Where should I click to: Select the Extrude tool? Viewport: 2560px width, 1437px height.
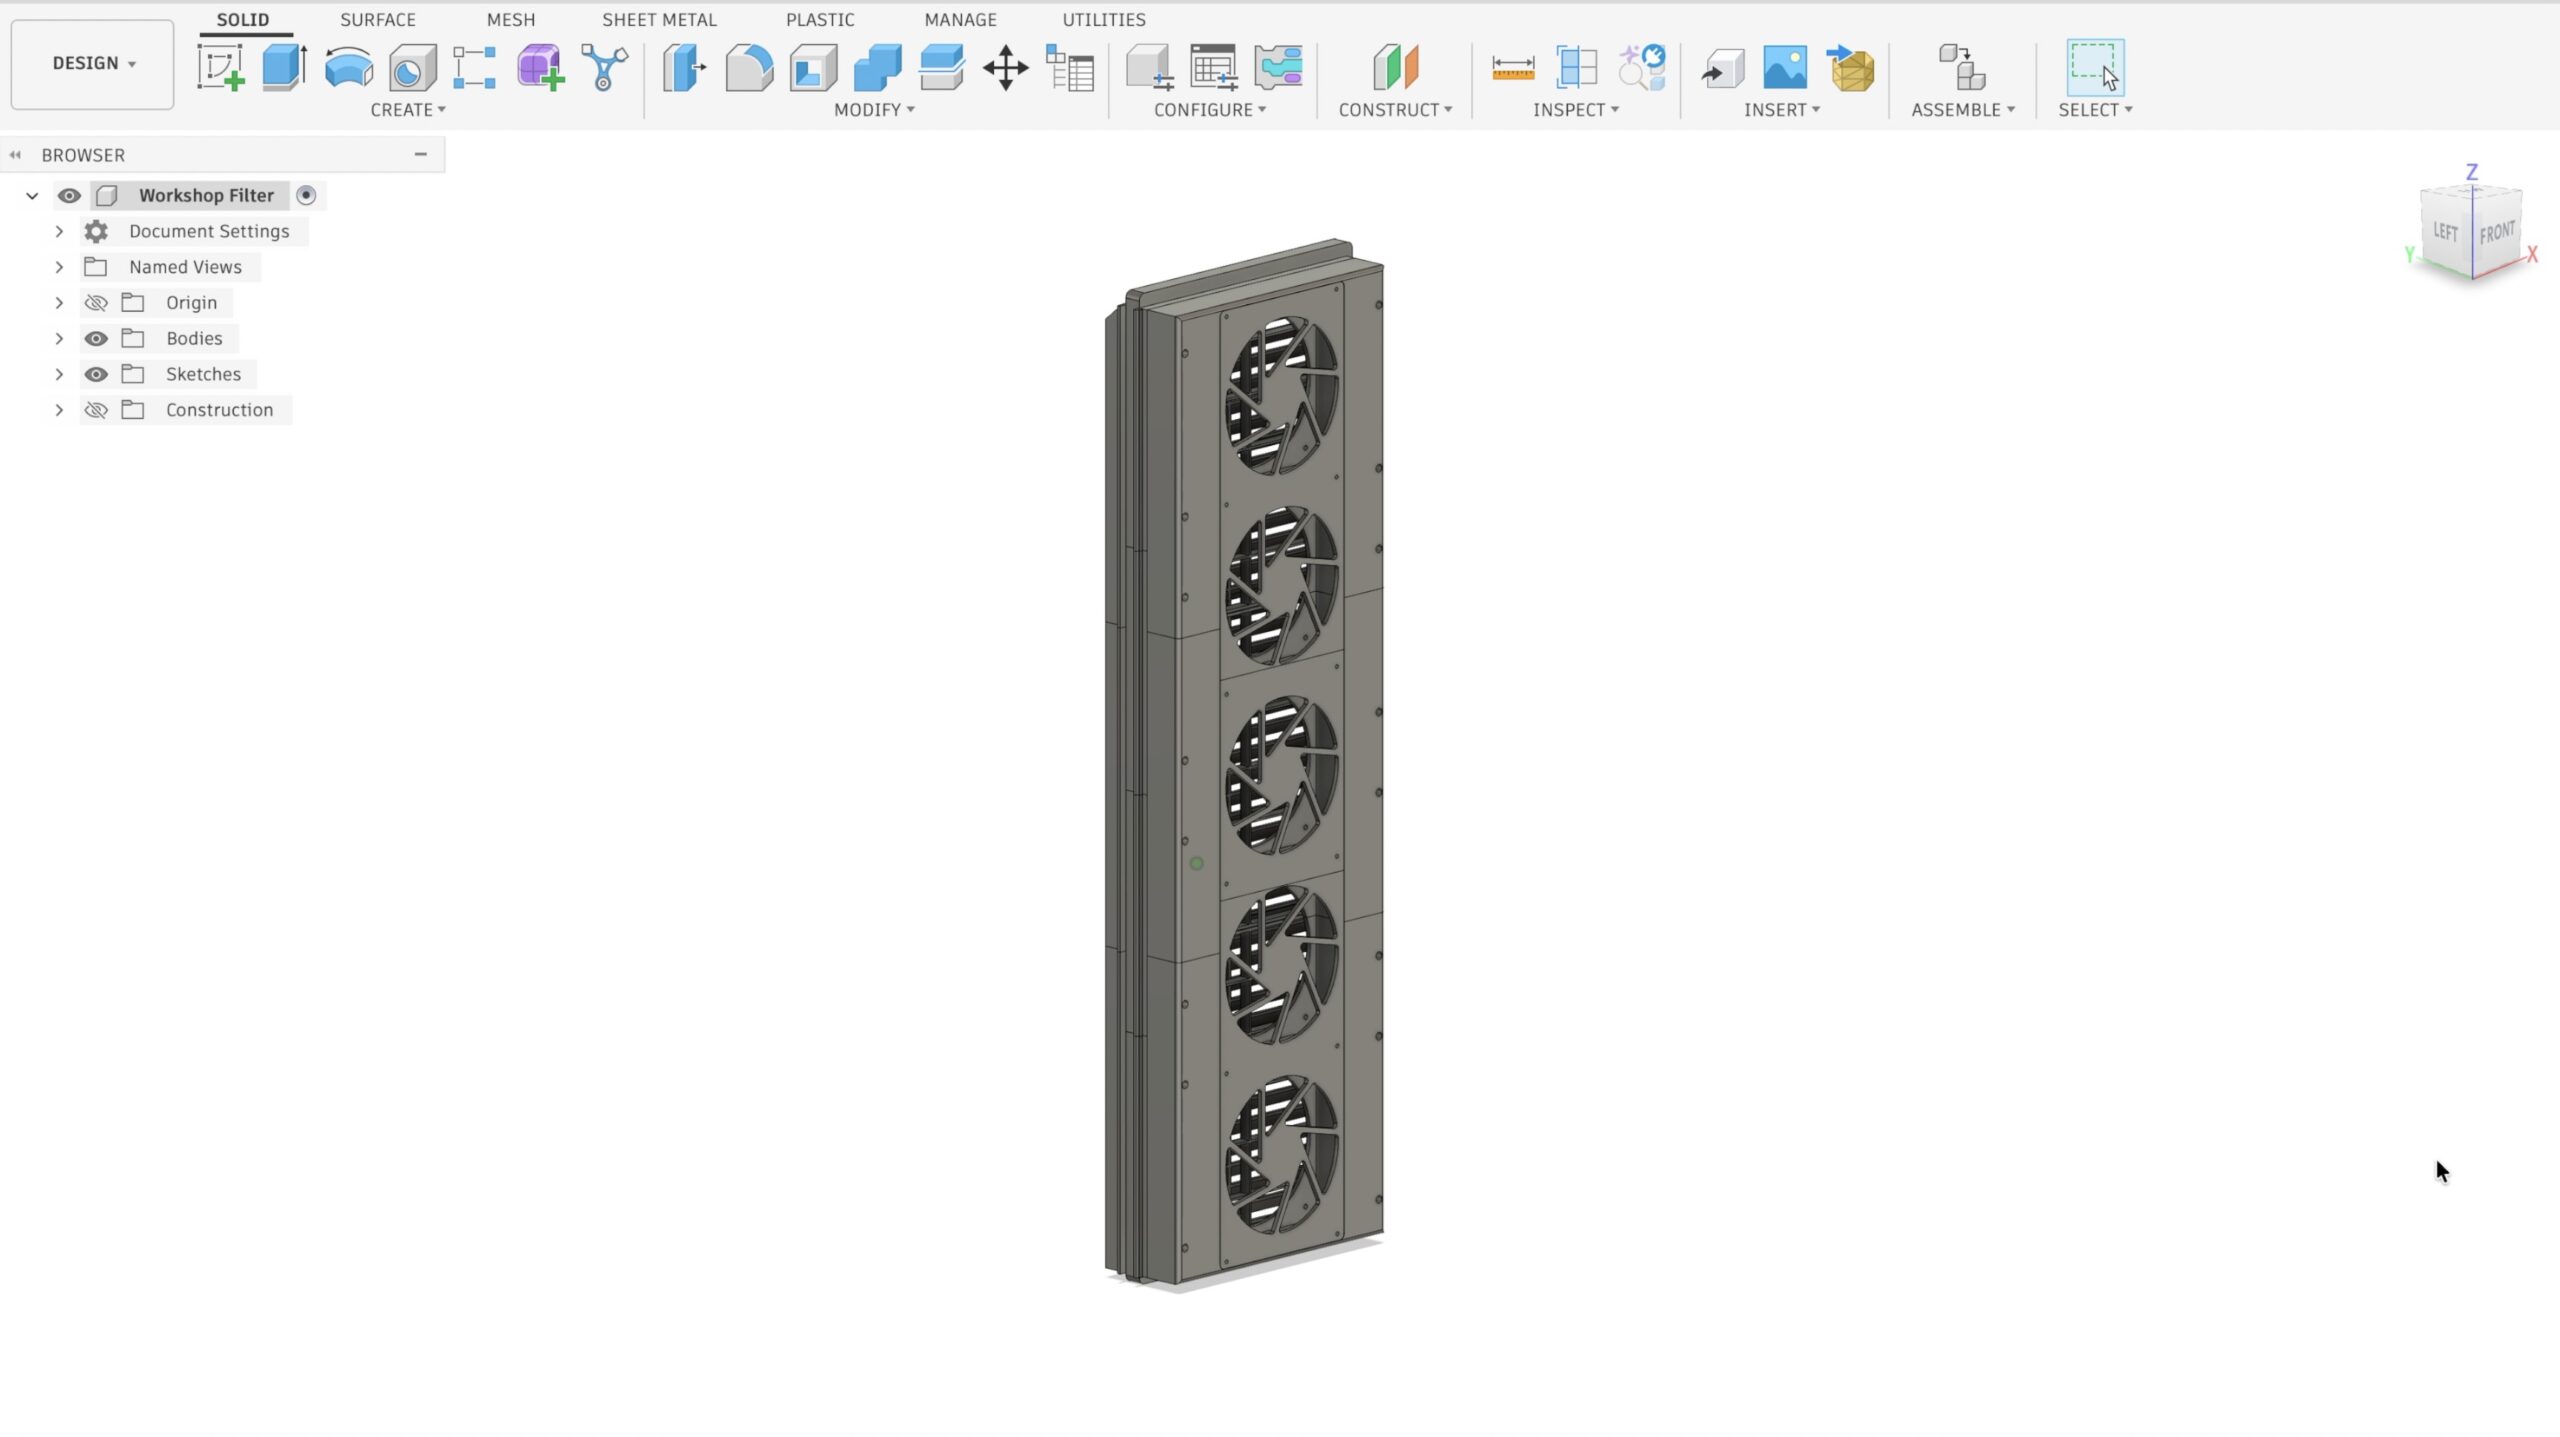(284, 68)
